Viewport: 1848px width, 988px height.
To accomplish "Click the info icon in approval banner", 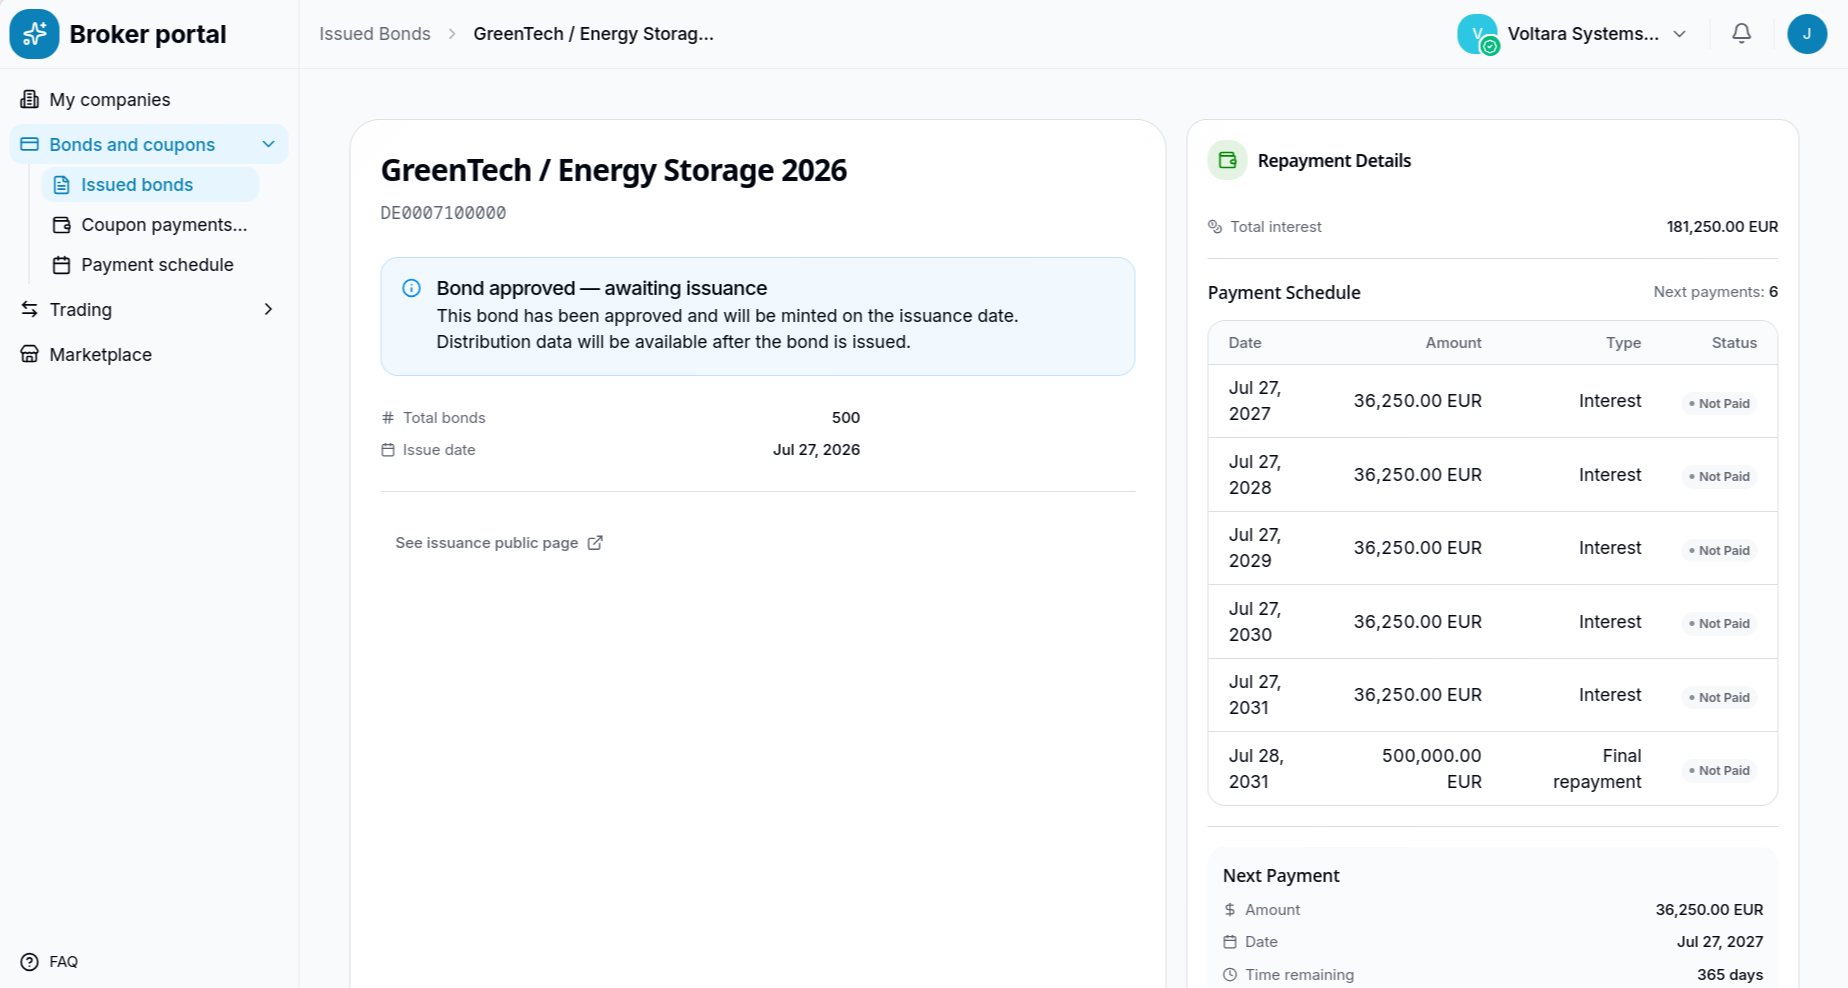I will [411, 288].
